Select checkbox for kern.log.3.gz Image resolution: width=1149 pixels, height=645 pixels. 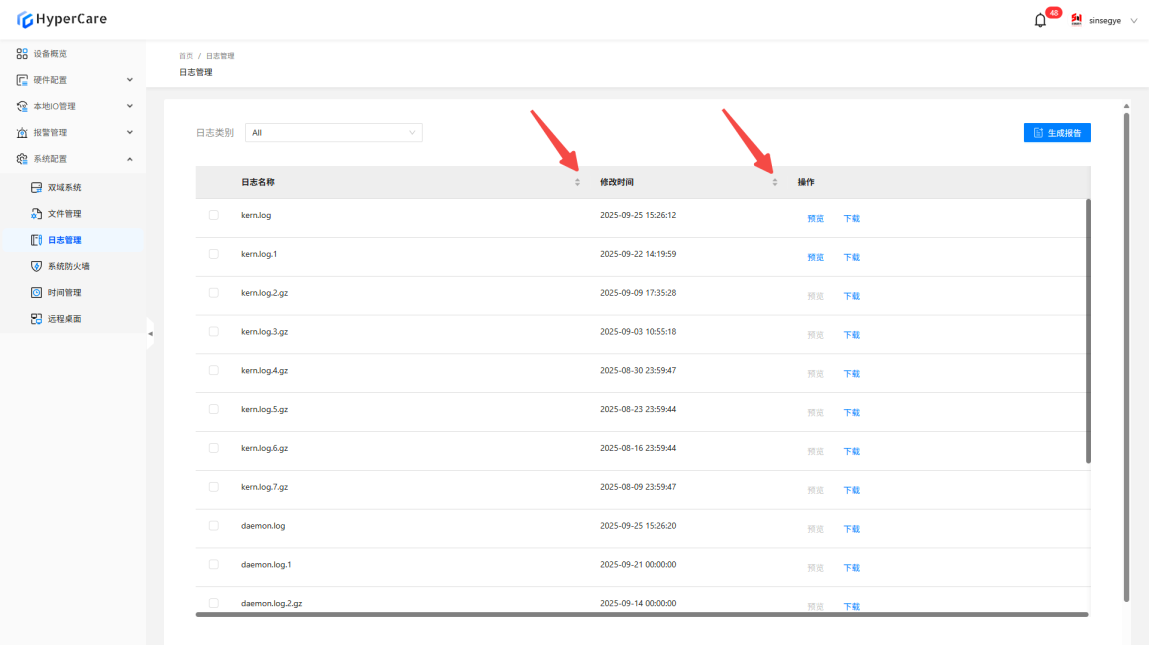[213, 331]
